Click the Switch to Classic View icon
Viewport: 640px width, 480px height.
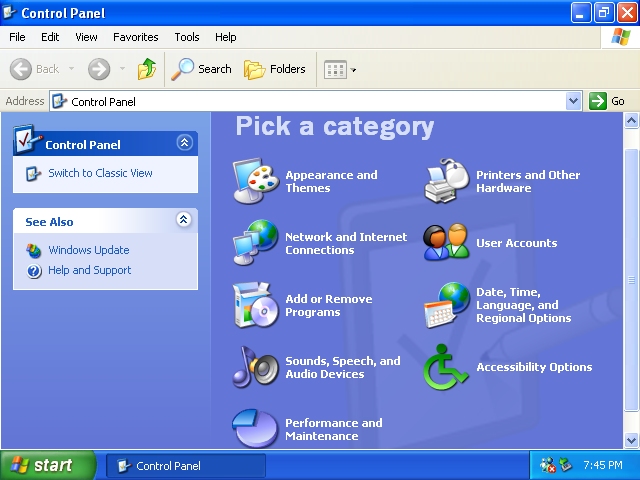(33, 173)
